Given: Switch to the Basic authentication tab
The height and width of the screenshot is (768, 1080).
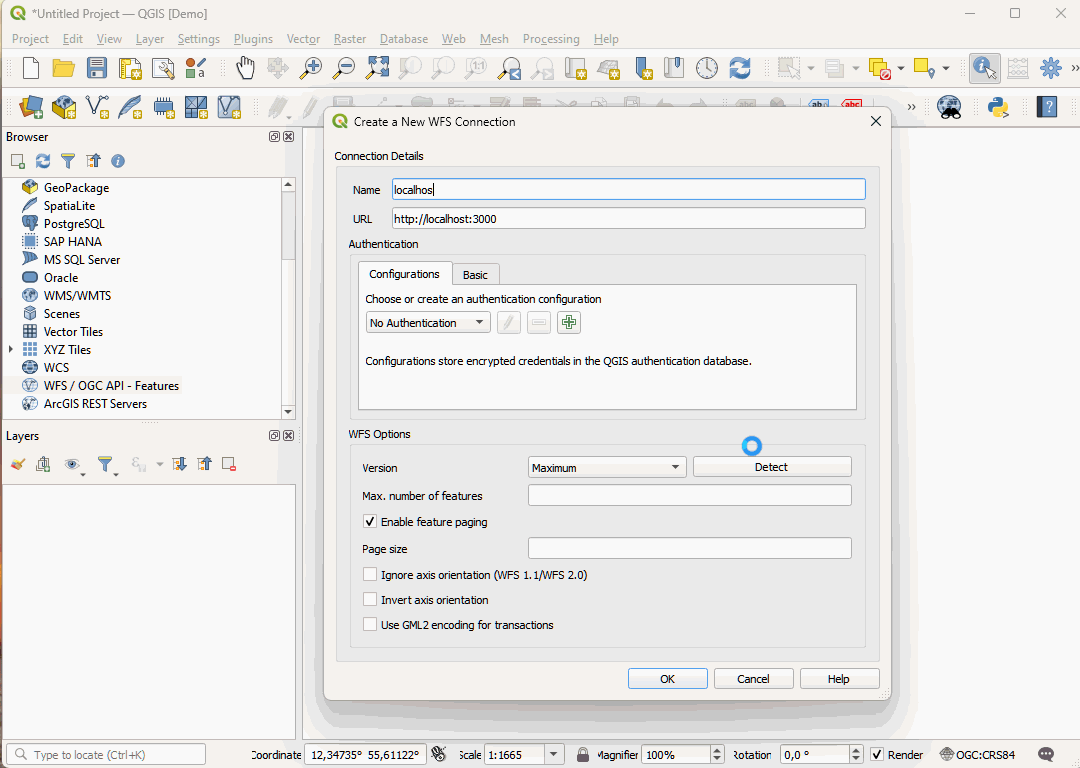Looking at the screenshot, I should point(475,275).
